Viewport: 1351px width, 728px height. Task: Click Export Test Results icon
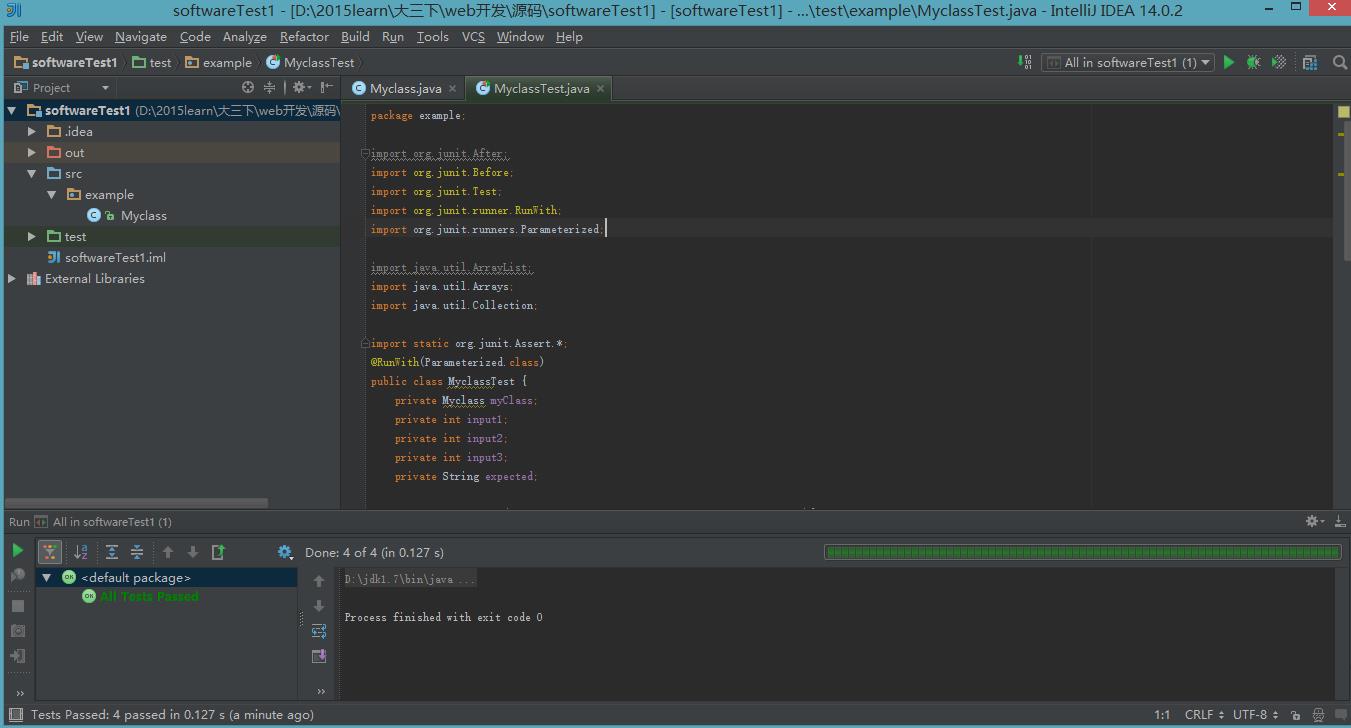(218, 552)
